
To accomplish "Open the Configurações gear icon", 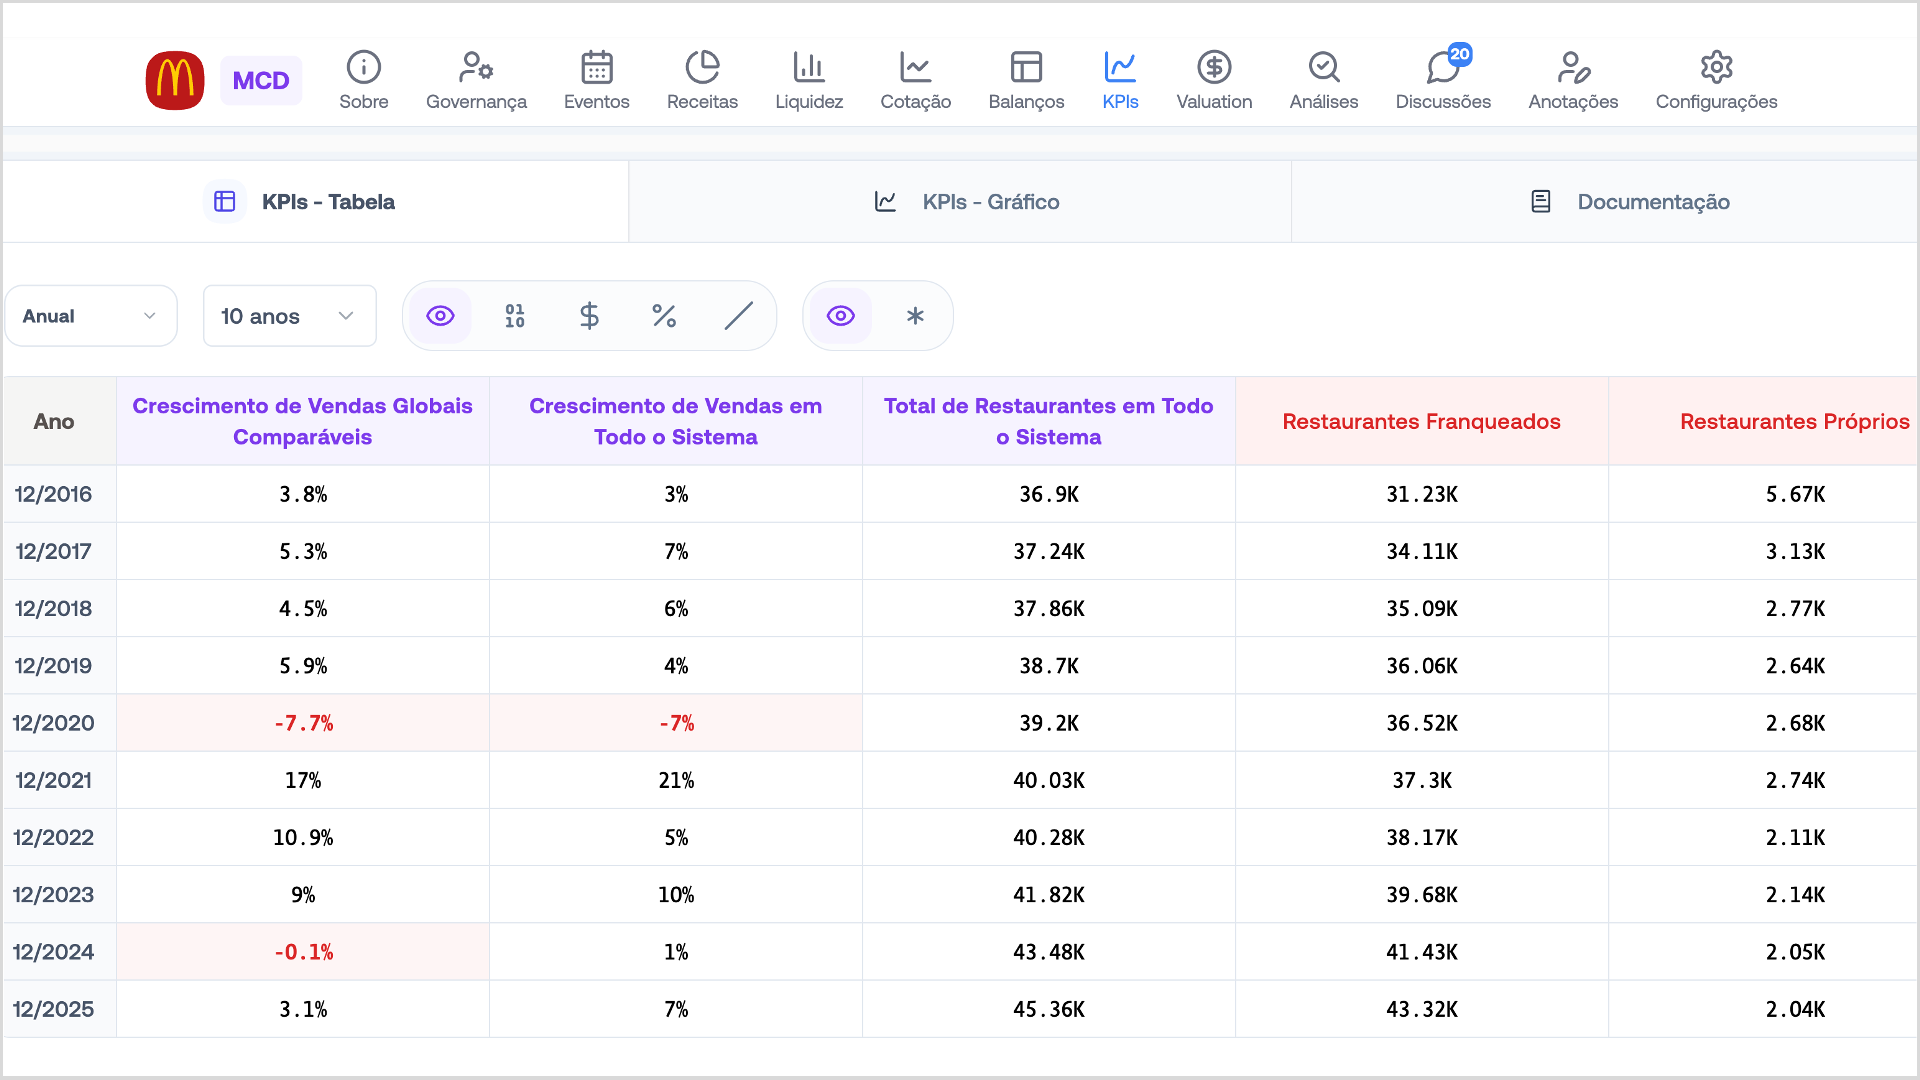I will [x=1716, y=68].
